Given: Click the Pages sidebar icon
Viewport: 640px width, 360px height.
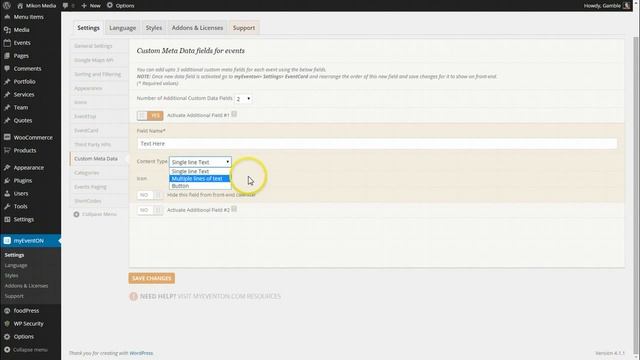Looking at the screenshot, I should point(7,56).
